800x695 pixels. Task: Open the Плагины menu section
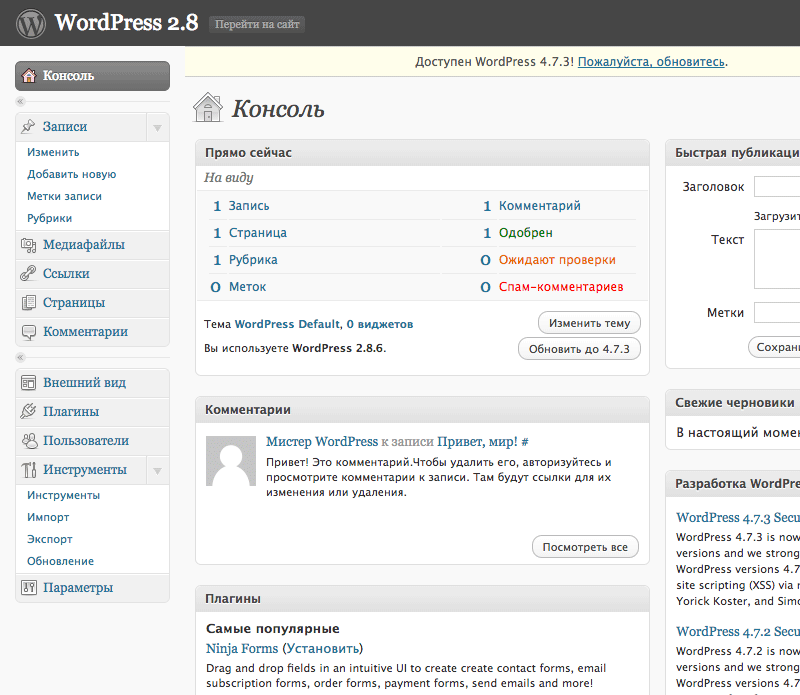pos(92,412)
